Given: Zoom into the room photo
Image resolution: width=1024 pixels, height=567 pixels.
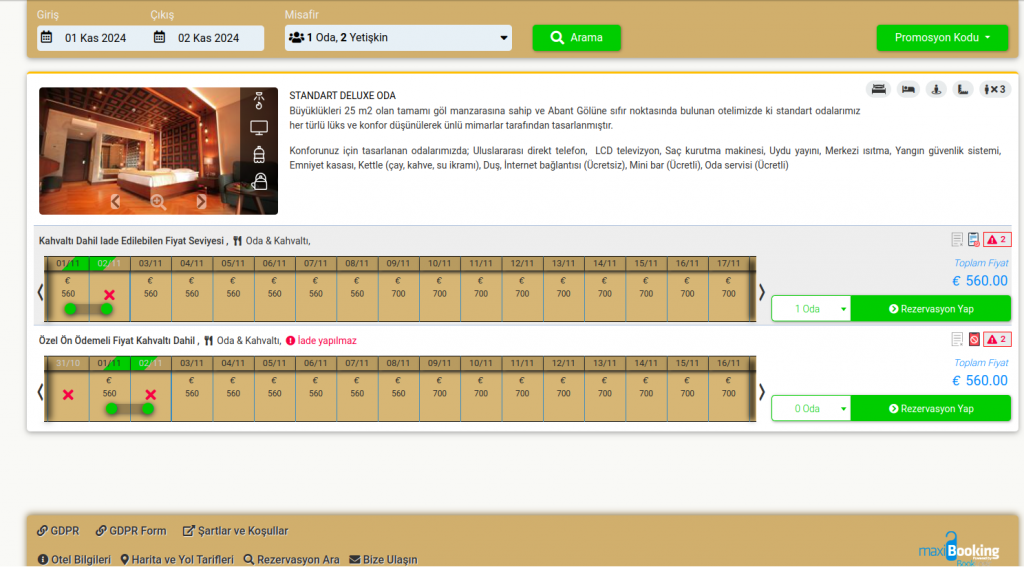Looking at the screenshot, I should coord(158,202).
